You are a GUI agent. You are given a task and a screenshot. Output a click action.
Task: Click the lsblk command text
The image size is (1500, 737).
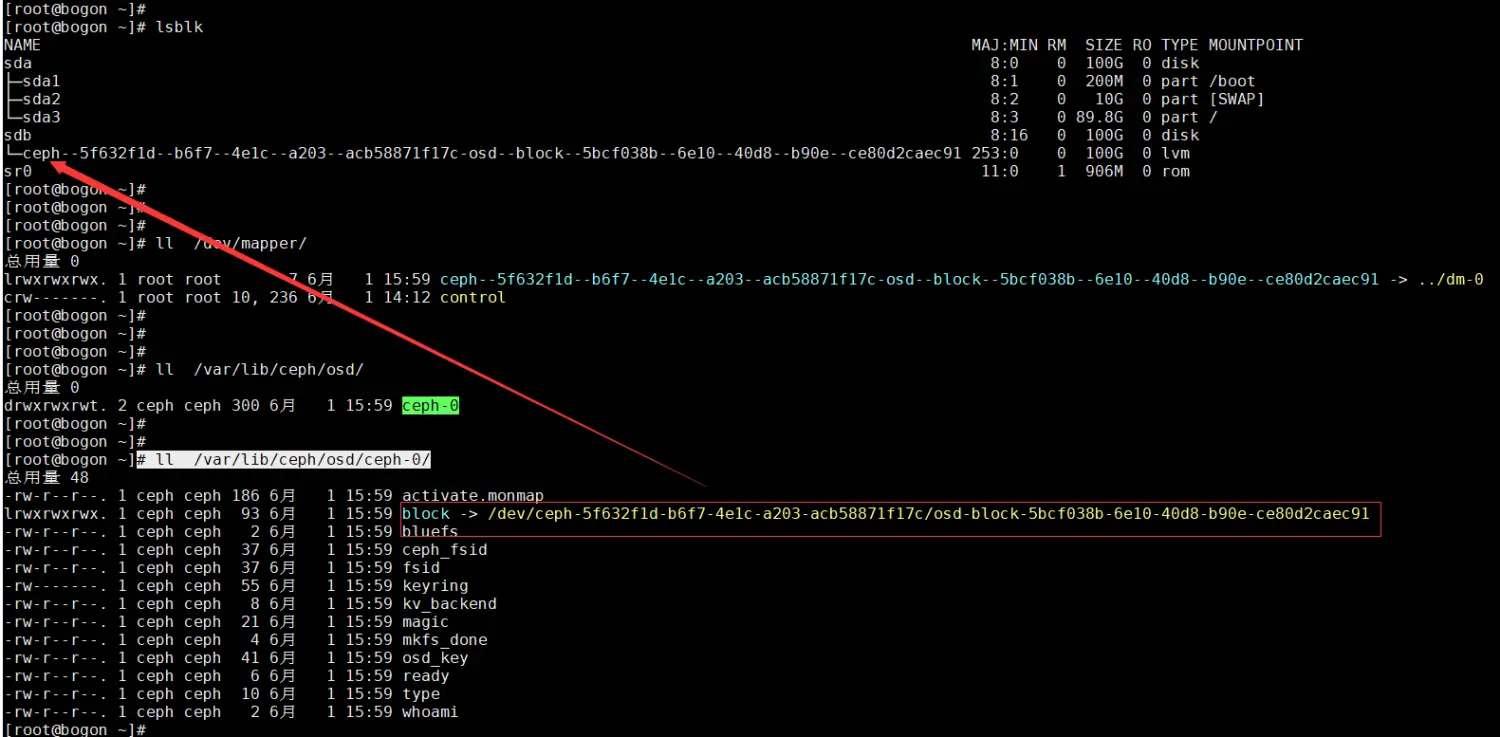pyautogui.click(x=179, y=27)
